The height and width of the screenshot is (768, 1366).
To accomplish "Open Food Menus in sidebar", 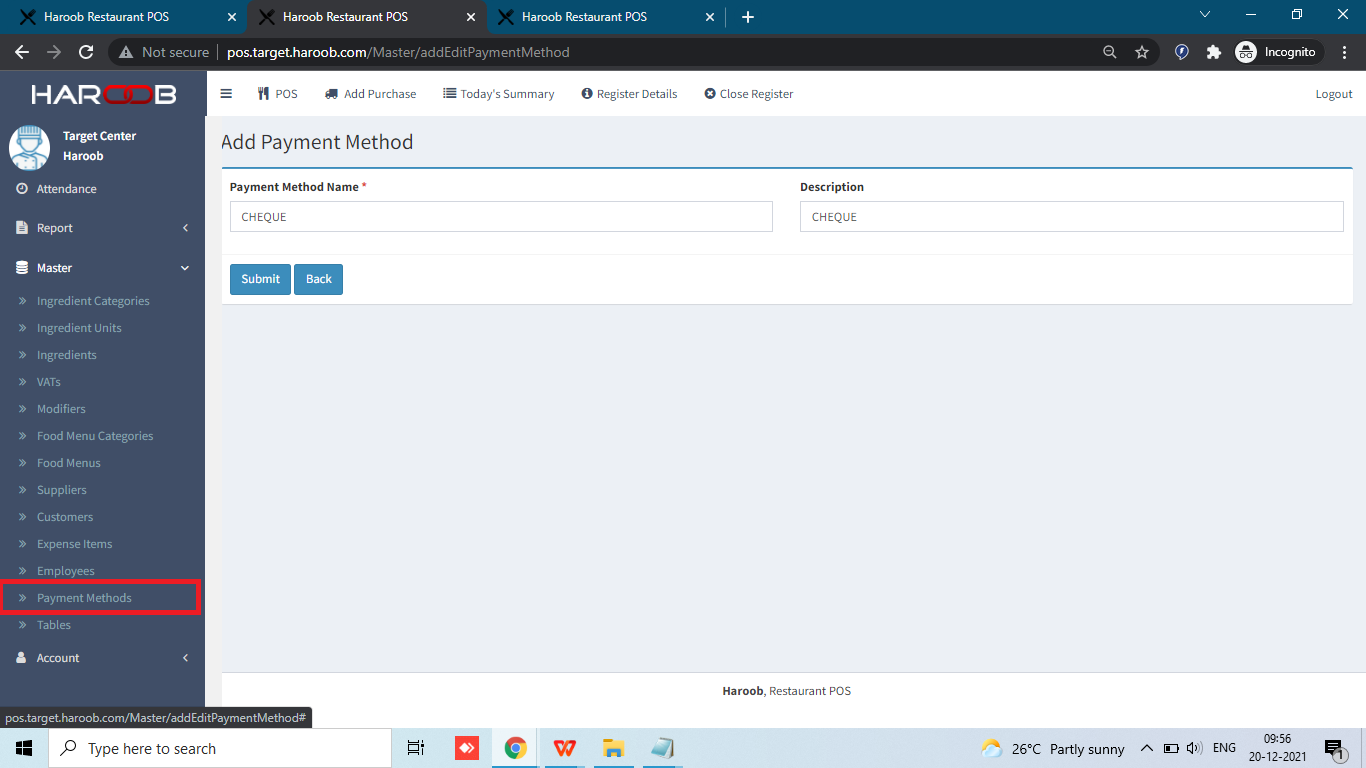I will coord(69,463).
